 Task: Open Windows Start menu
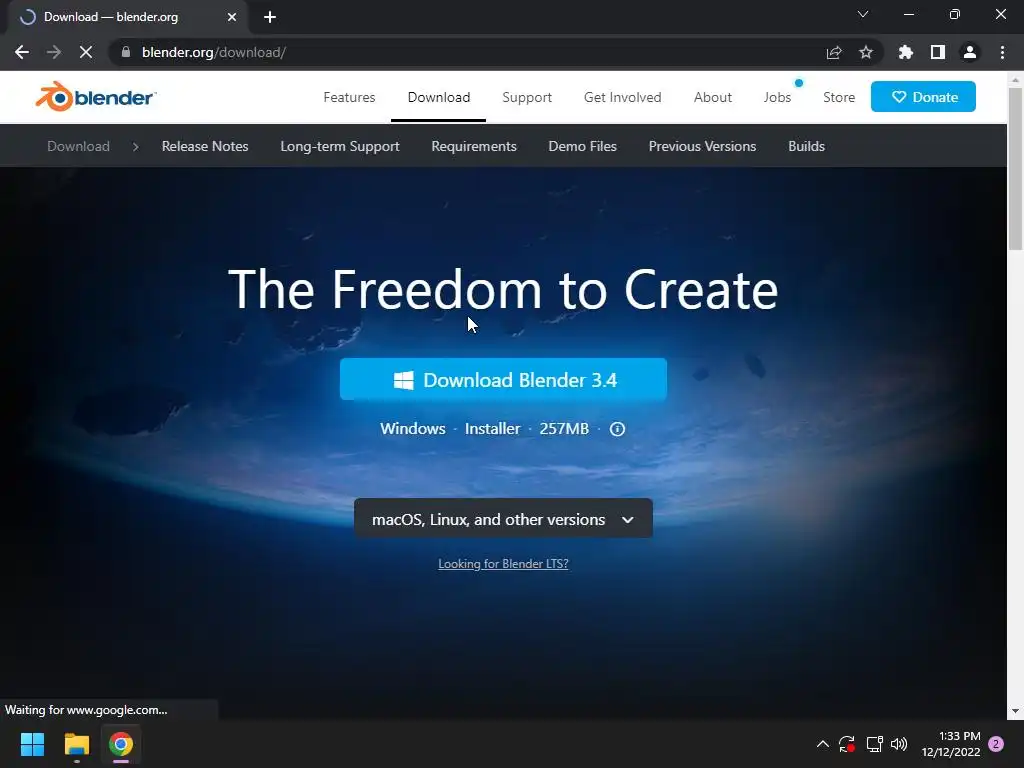32,744
